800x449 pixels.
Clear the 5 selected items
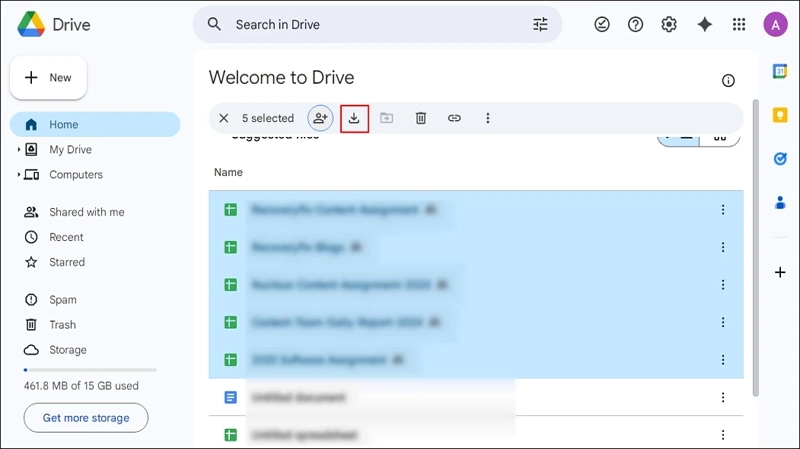tap(223, 118)
